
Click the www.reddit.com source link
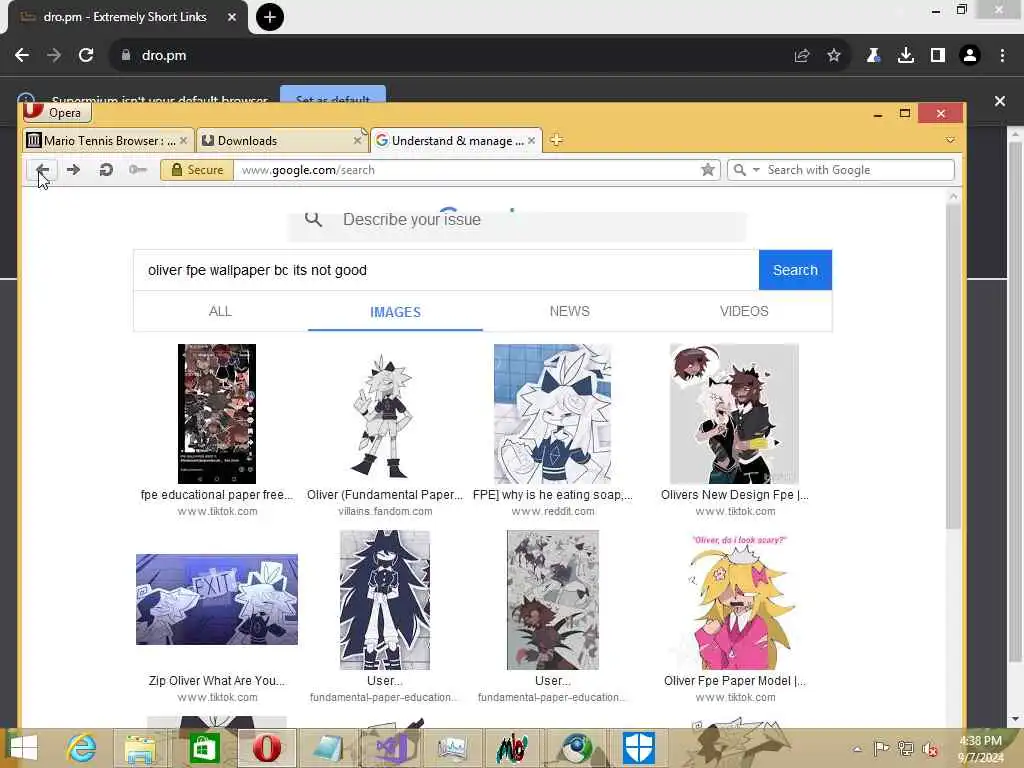point(553,511)
